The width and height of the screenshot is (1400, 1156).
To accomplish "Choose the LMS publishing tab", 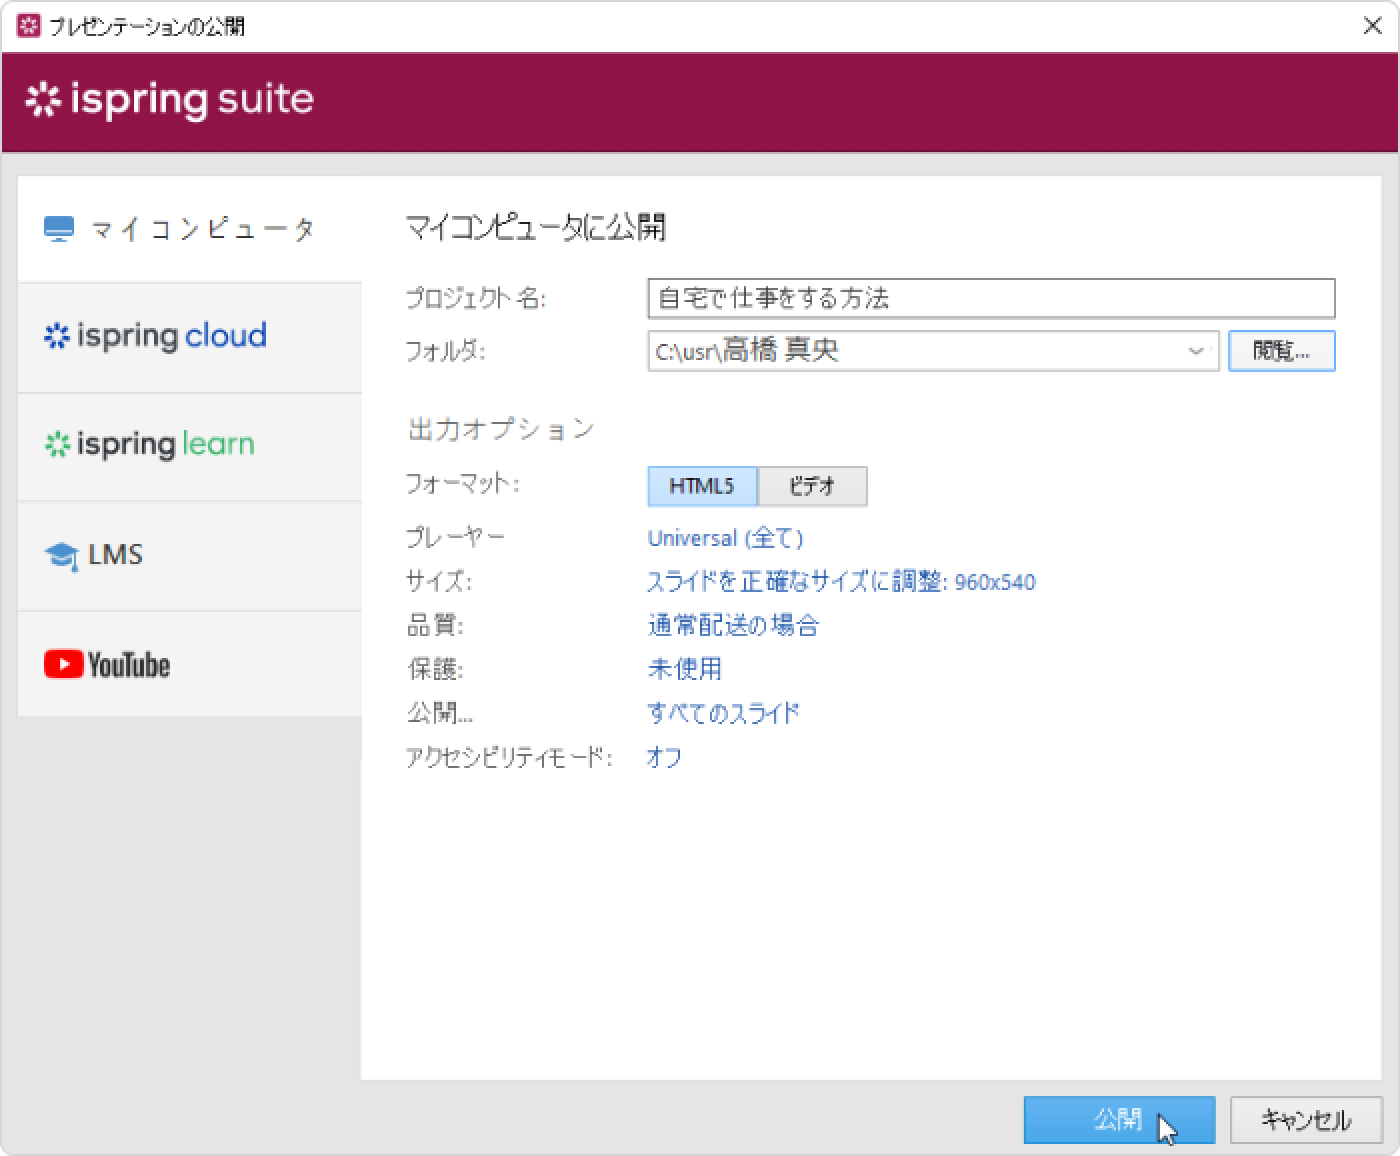I will coord(190,555).
